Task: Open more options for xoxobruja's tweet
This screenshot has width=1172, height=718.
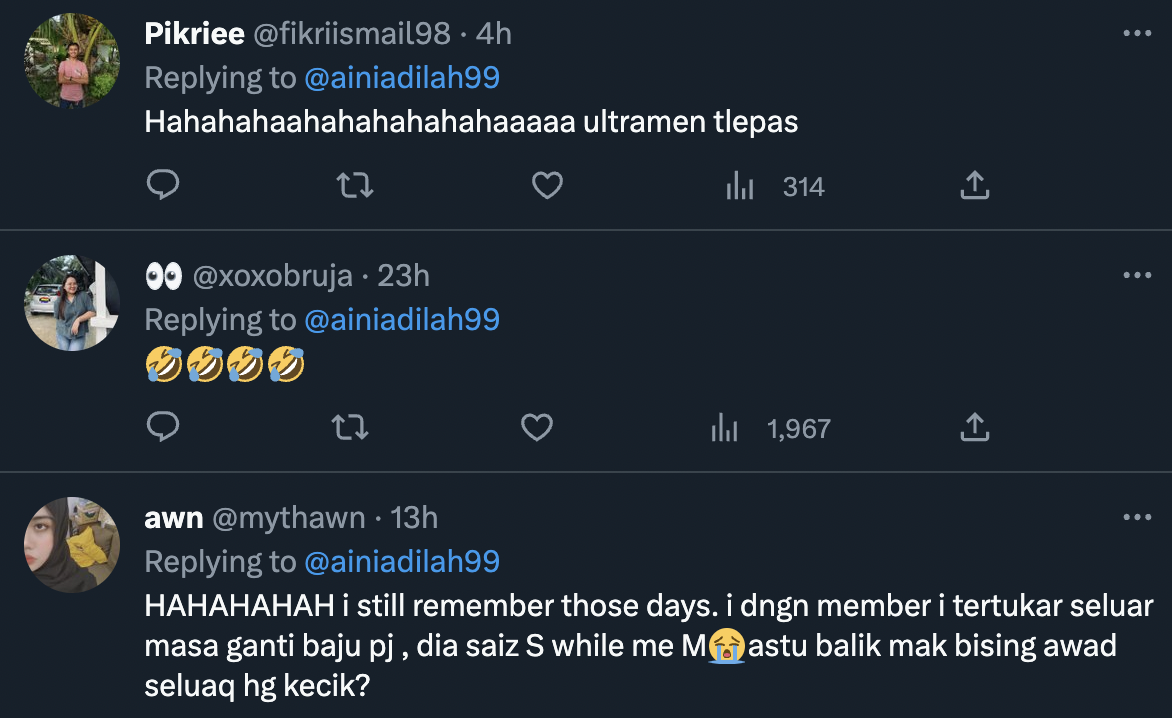Action: [x=1137, y=275]
